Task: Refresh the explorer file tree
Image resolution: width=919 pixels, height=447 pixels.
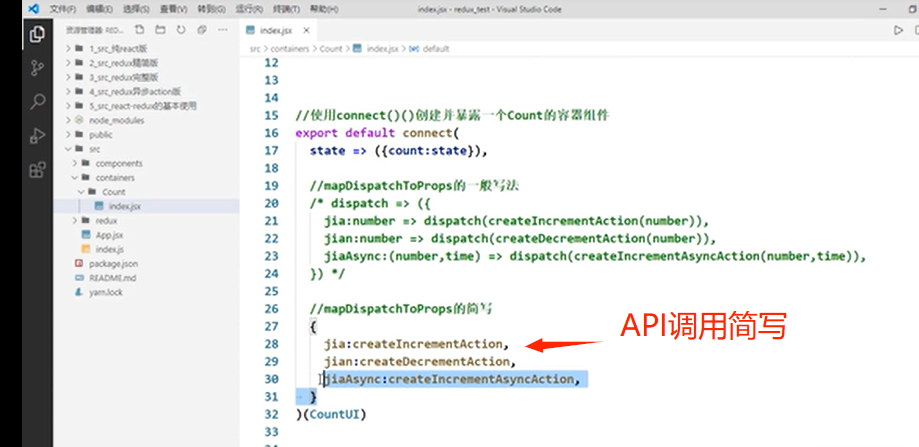Action: (x=181, y=29)
